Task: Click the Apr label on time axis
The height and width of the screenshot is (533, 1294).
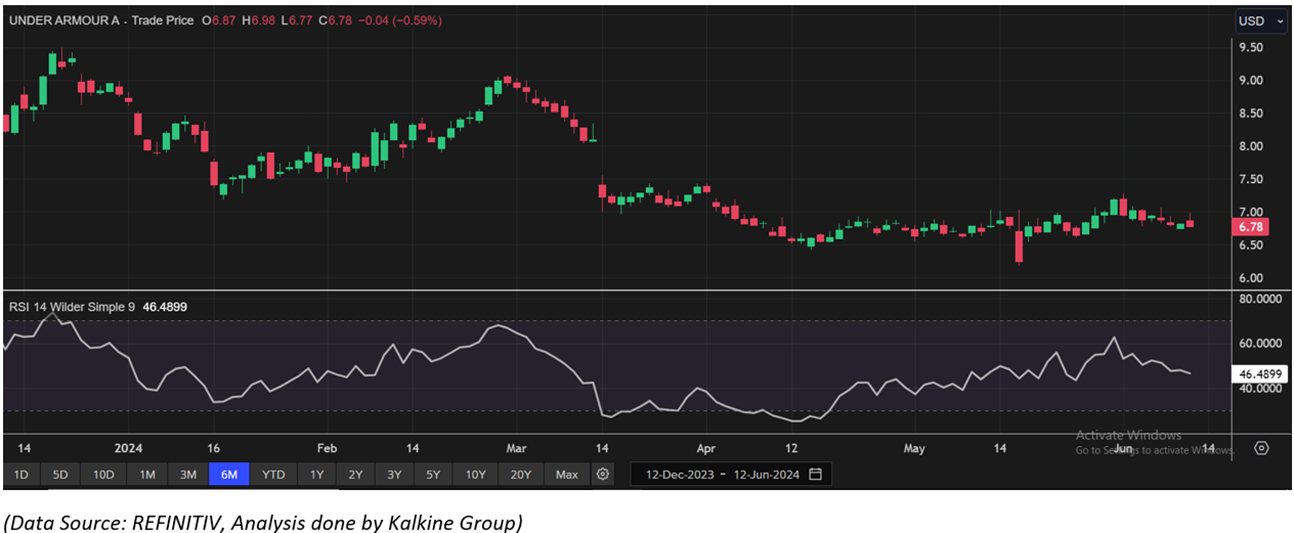Action: point(706,449)
